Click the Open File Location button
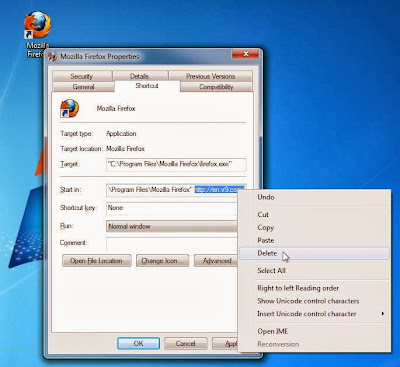The height and width of the screenshot is (367, 400). 97,261
